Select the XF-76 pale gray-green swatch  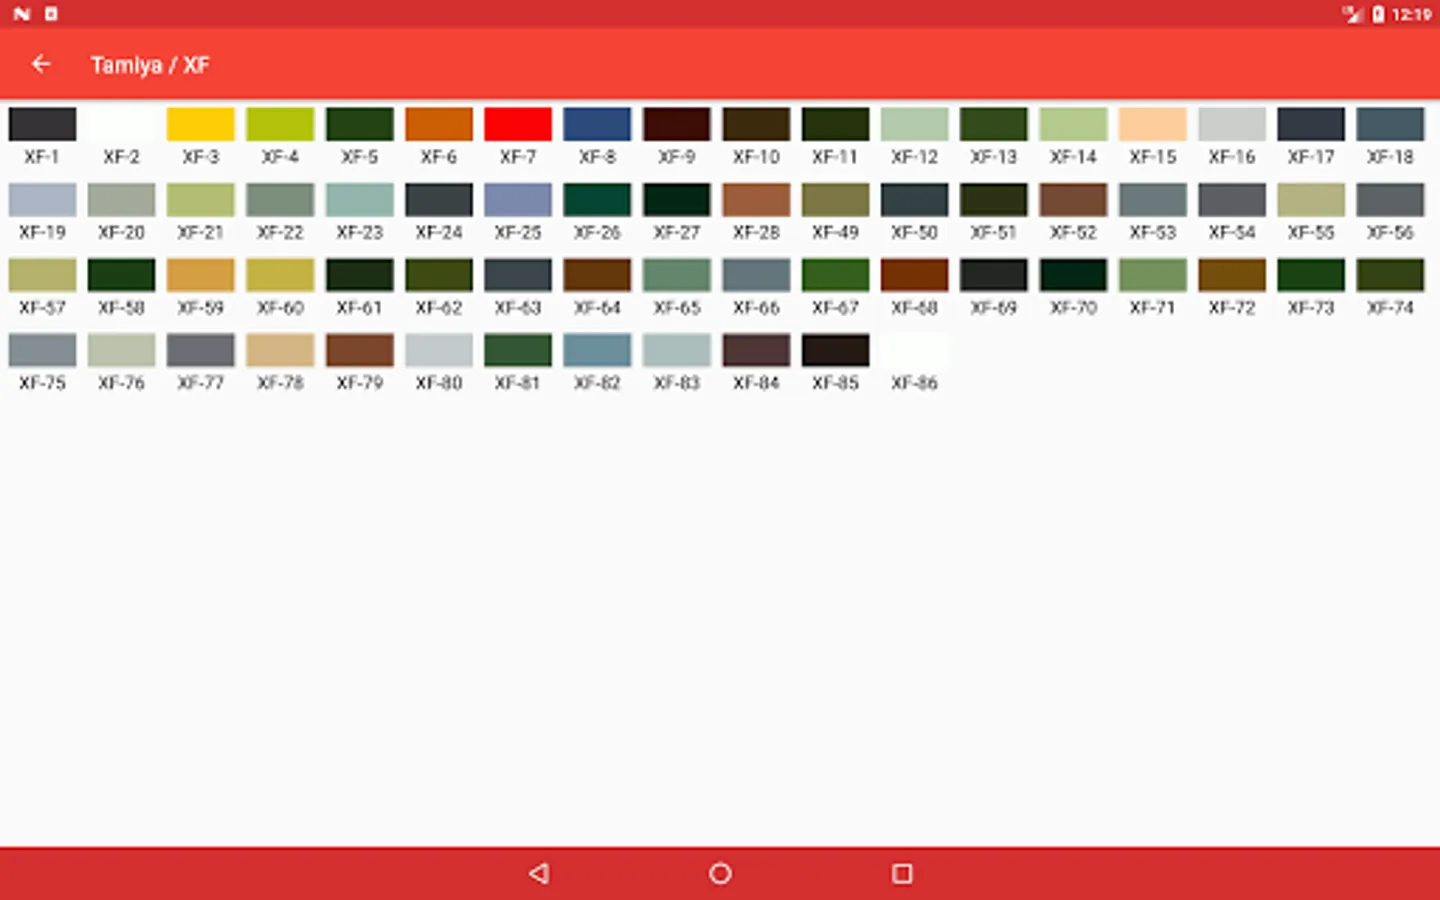(121, 350)
